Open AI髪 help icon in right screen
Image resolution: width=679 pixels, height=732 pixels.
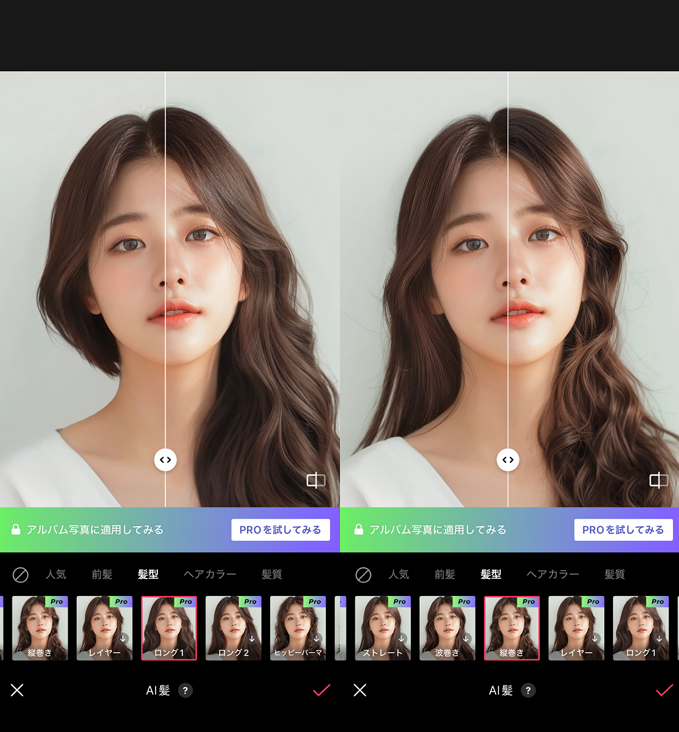tap(528, 690)
